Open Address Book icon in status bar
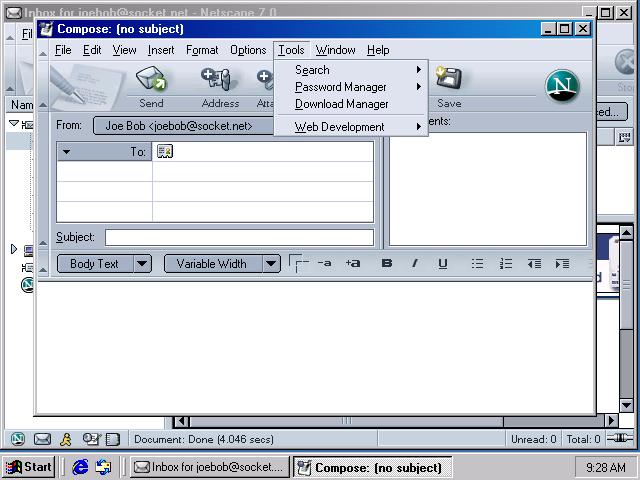 pos(113,439)
